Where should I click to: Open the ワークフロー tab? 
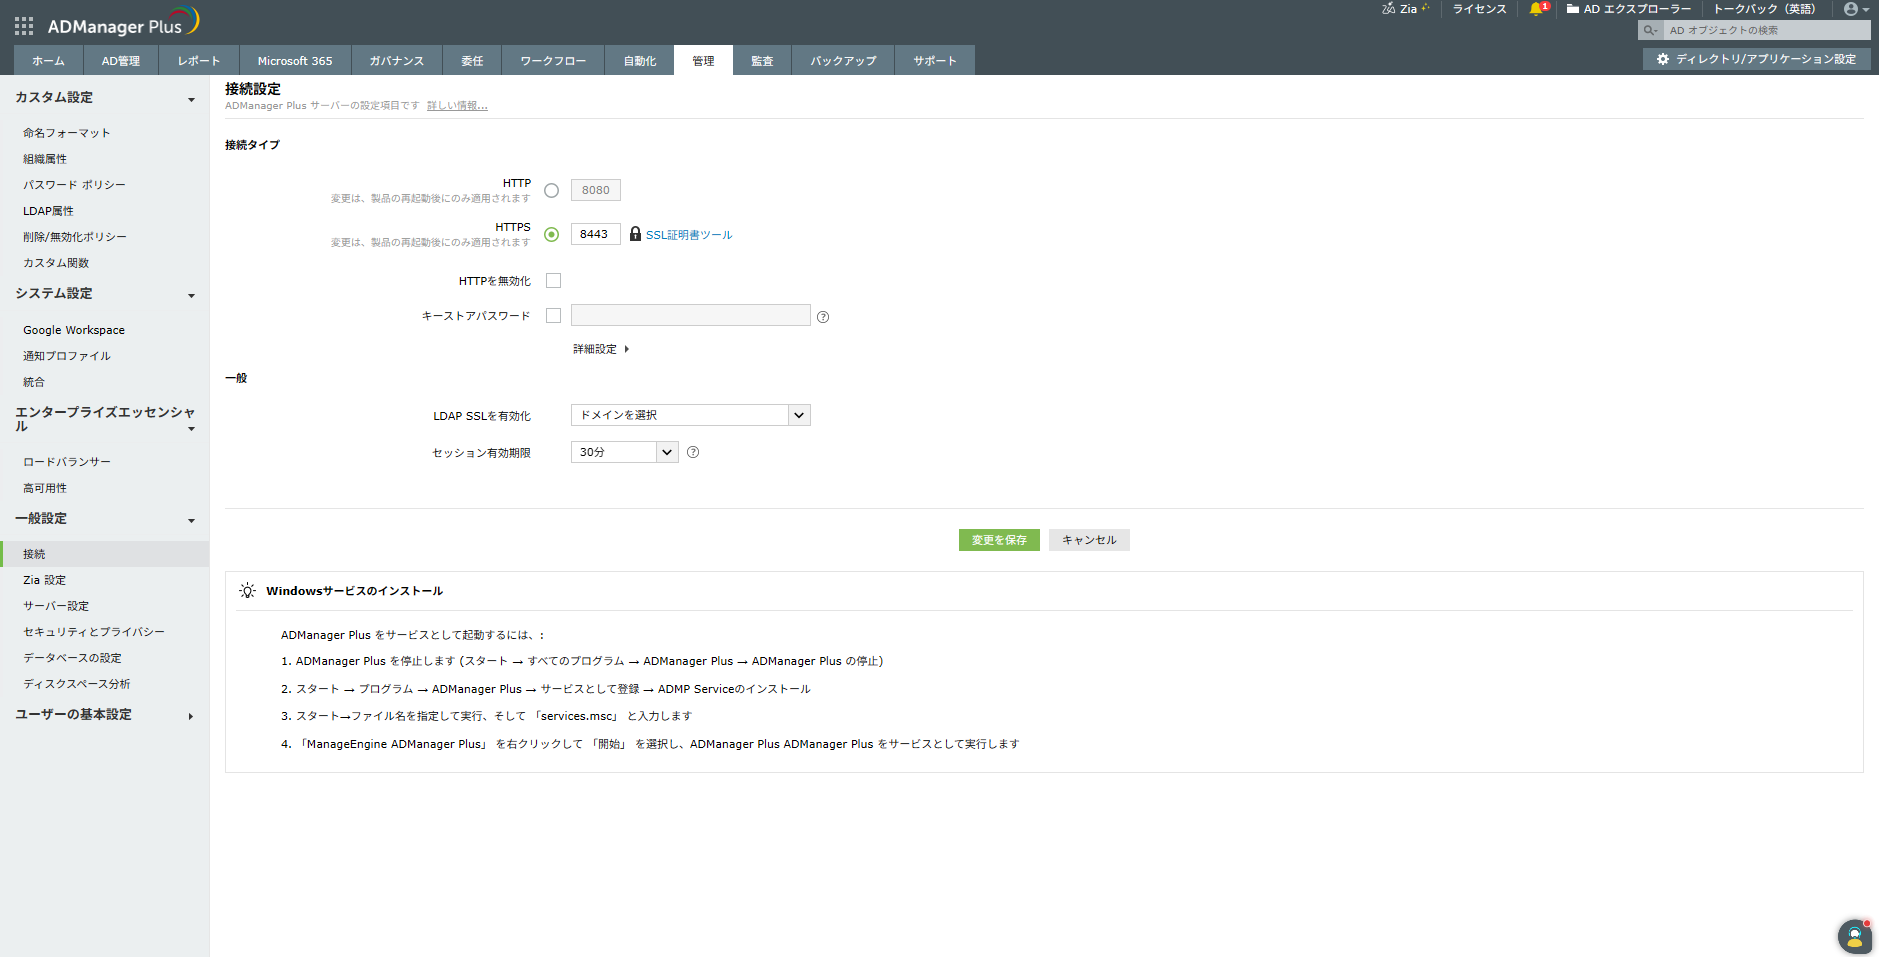coord(553,61)
